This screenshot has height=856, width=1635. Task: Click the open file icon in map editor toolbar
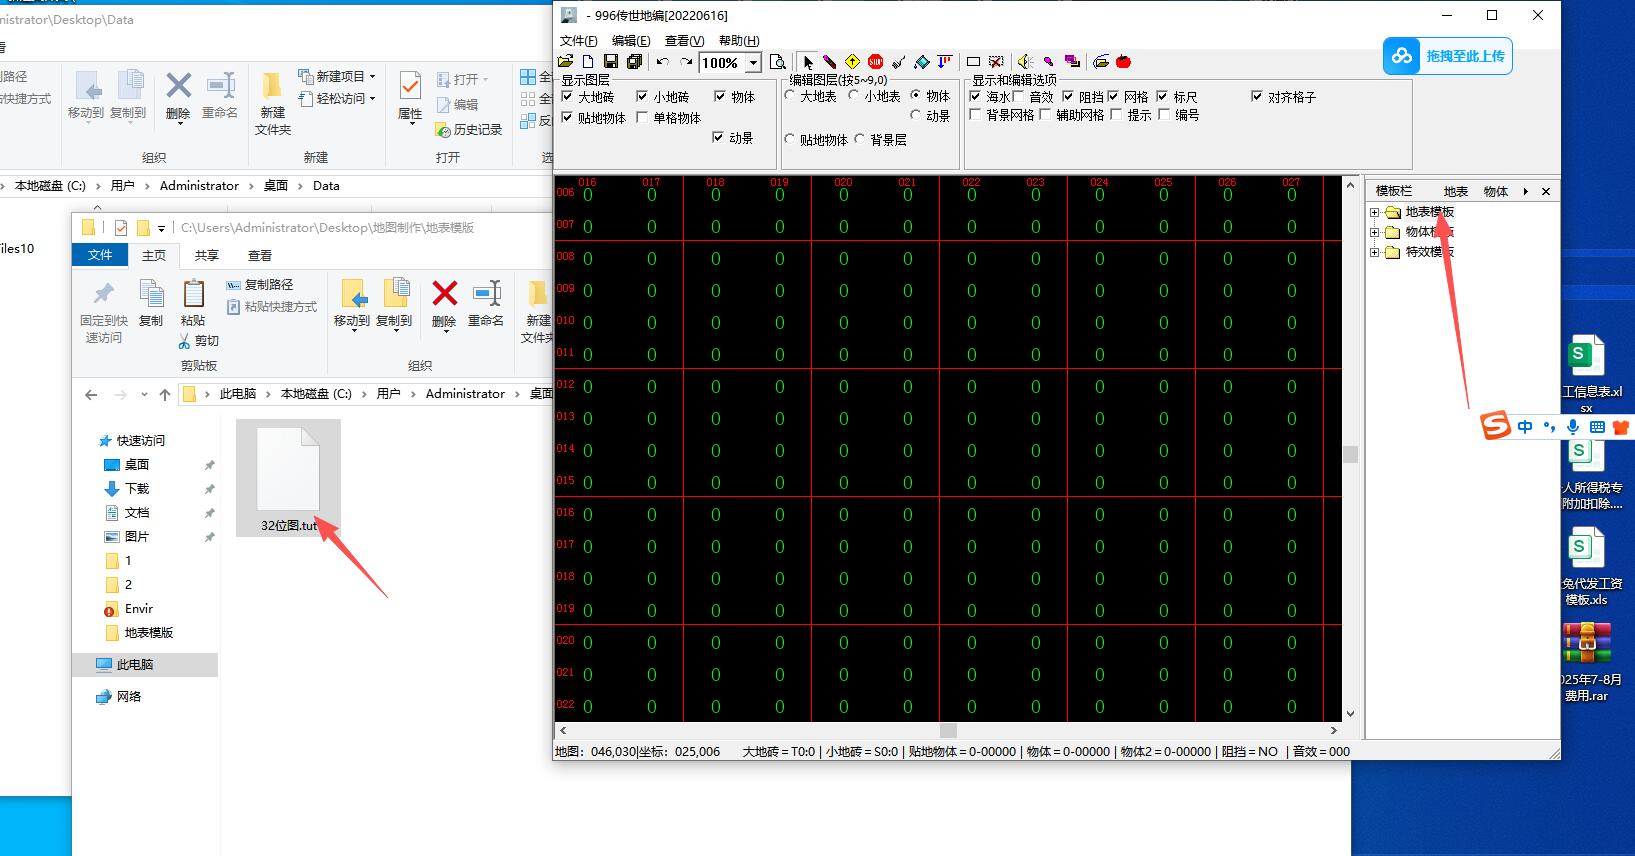pyautogui.click(x=566, y=62)
